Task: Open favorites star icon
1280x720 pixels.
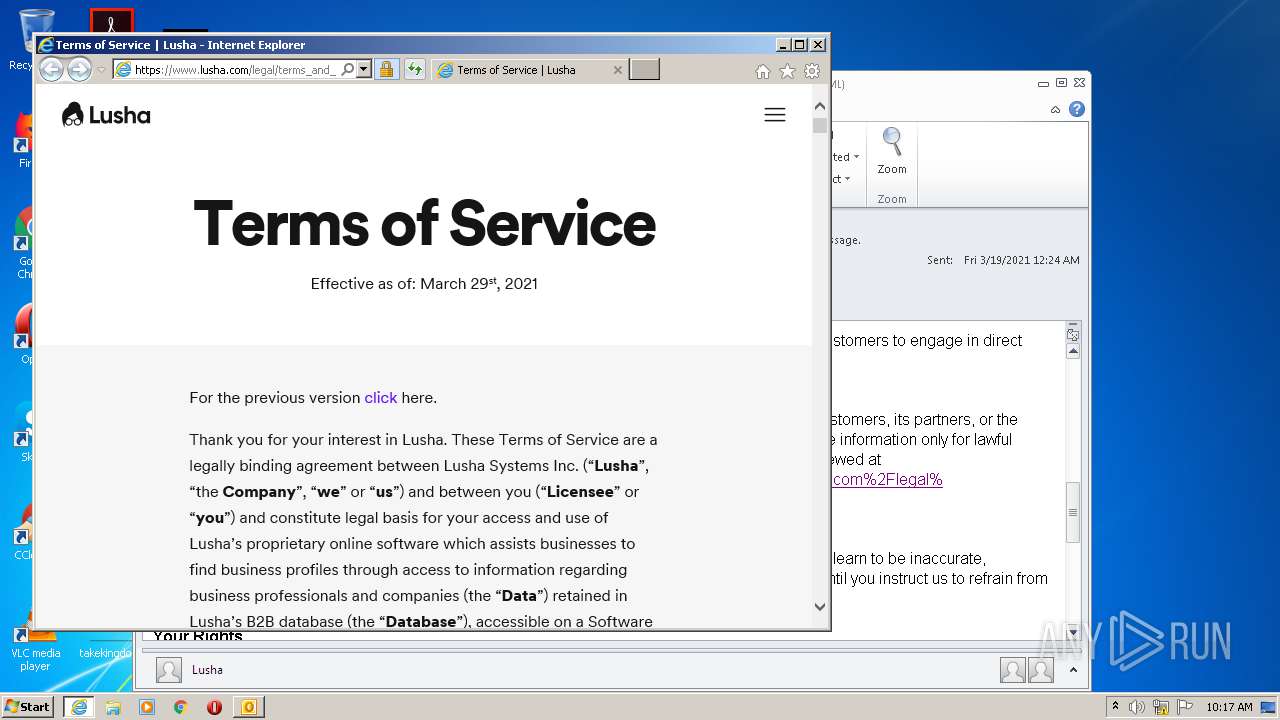Action: pos(787,71)
